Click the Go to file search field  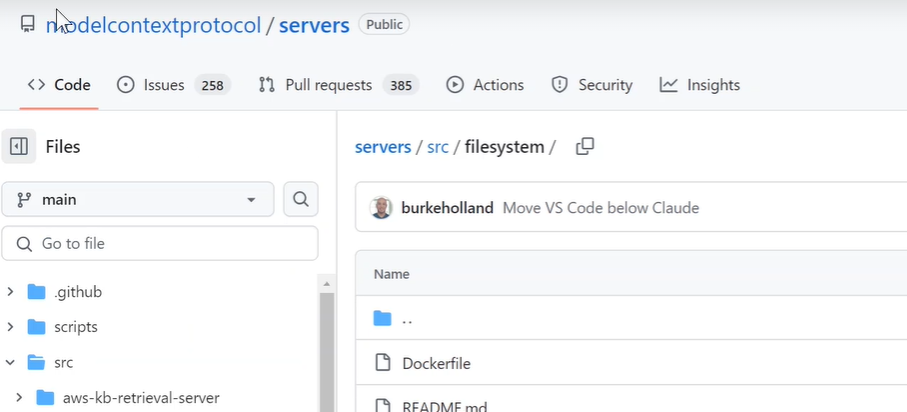click(x=160, y=244)
